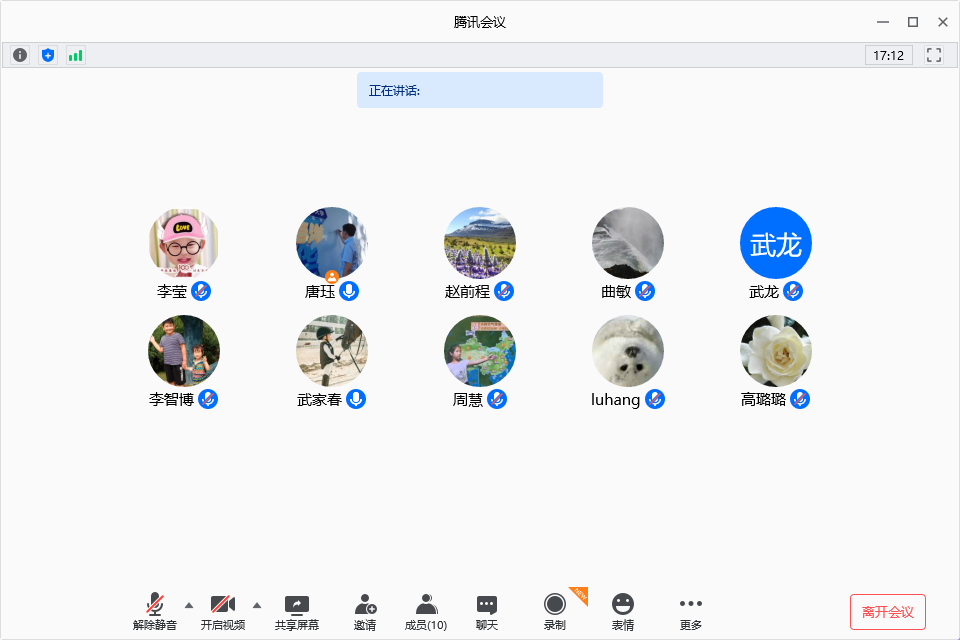The height and width of the screenshot is (640, 960).
Task: Start 录制 recording
Action: point(555,612)
